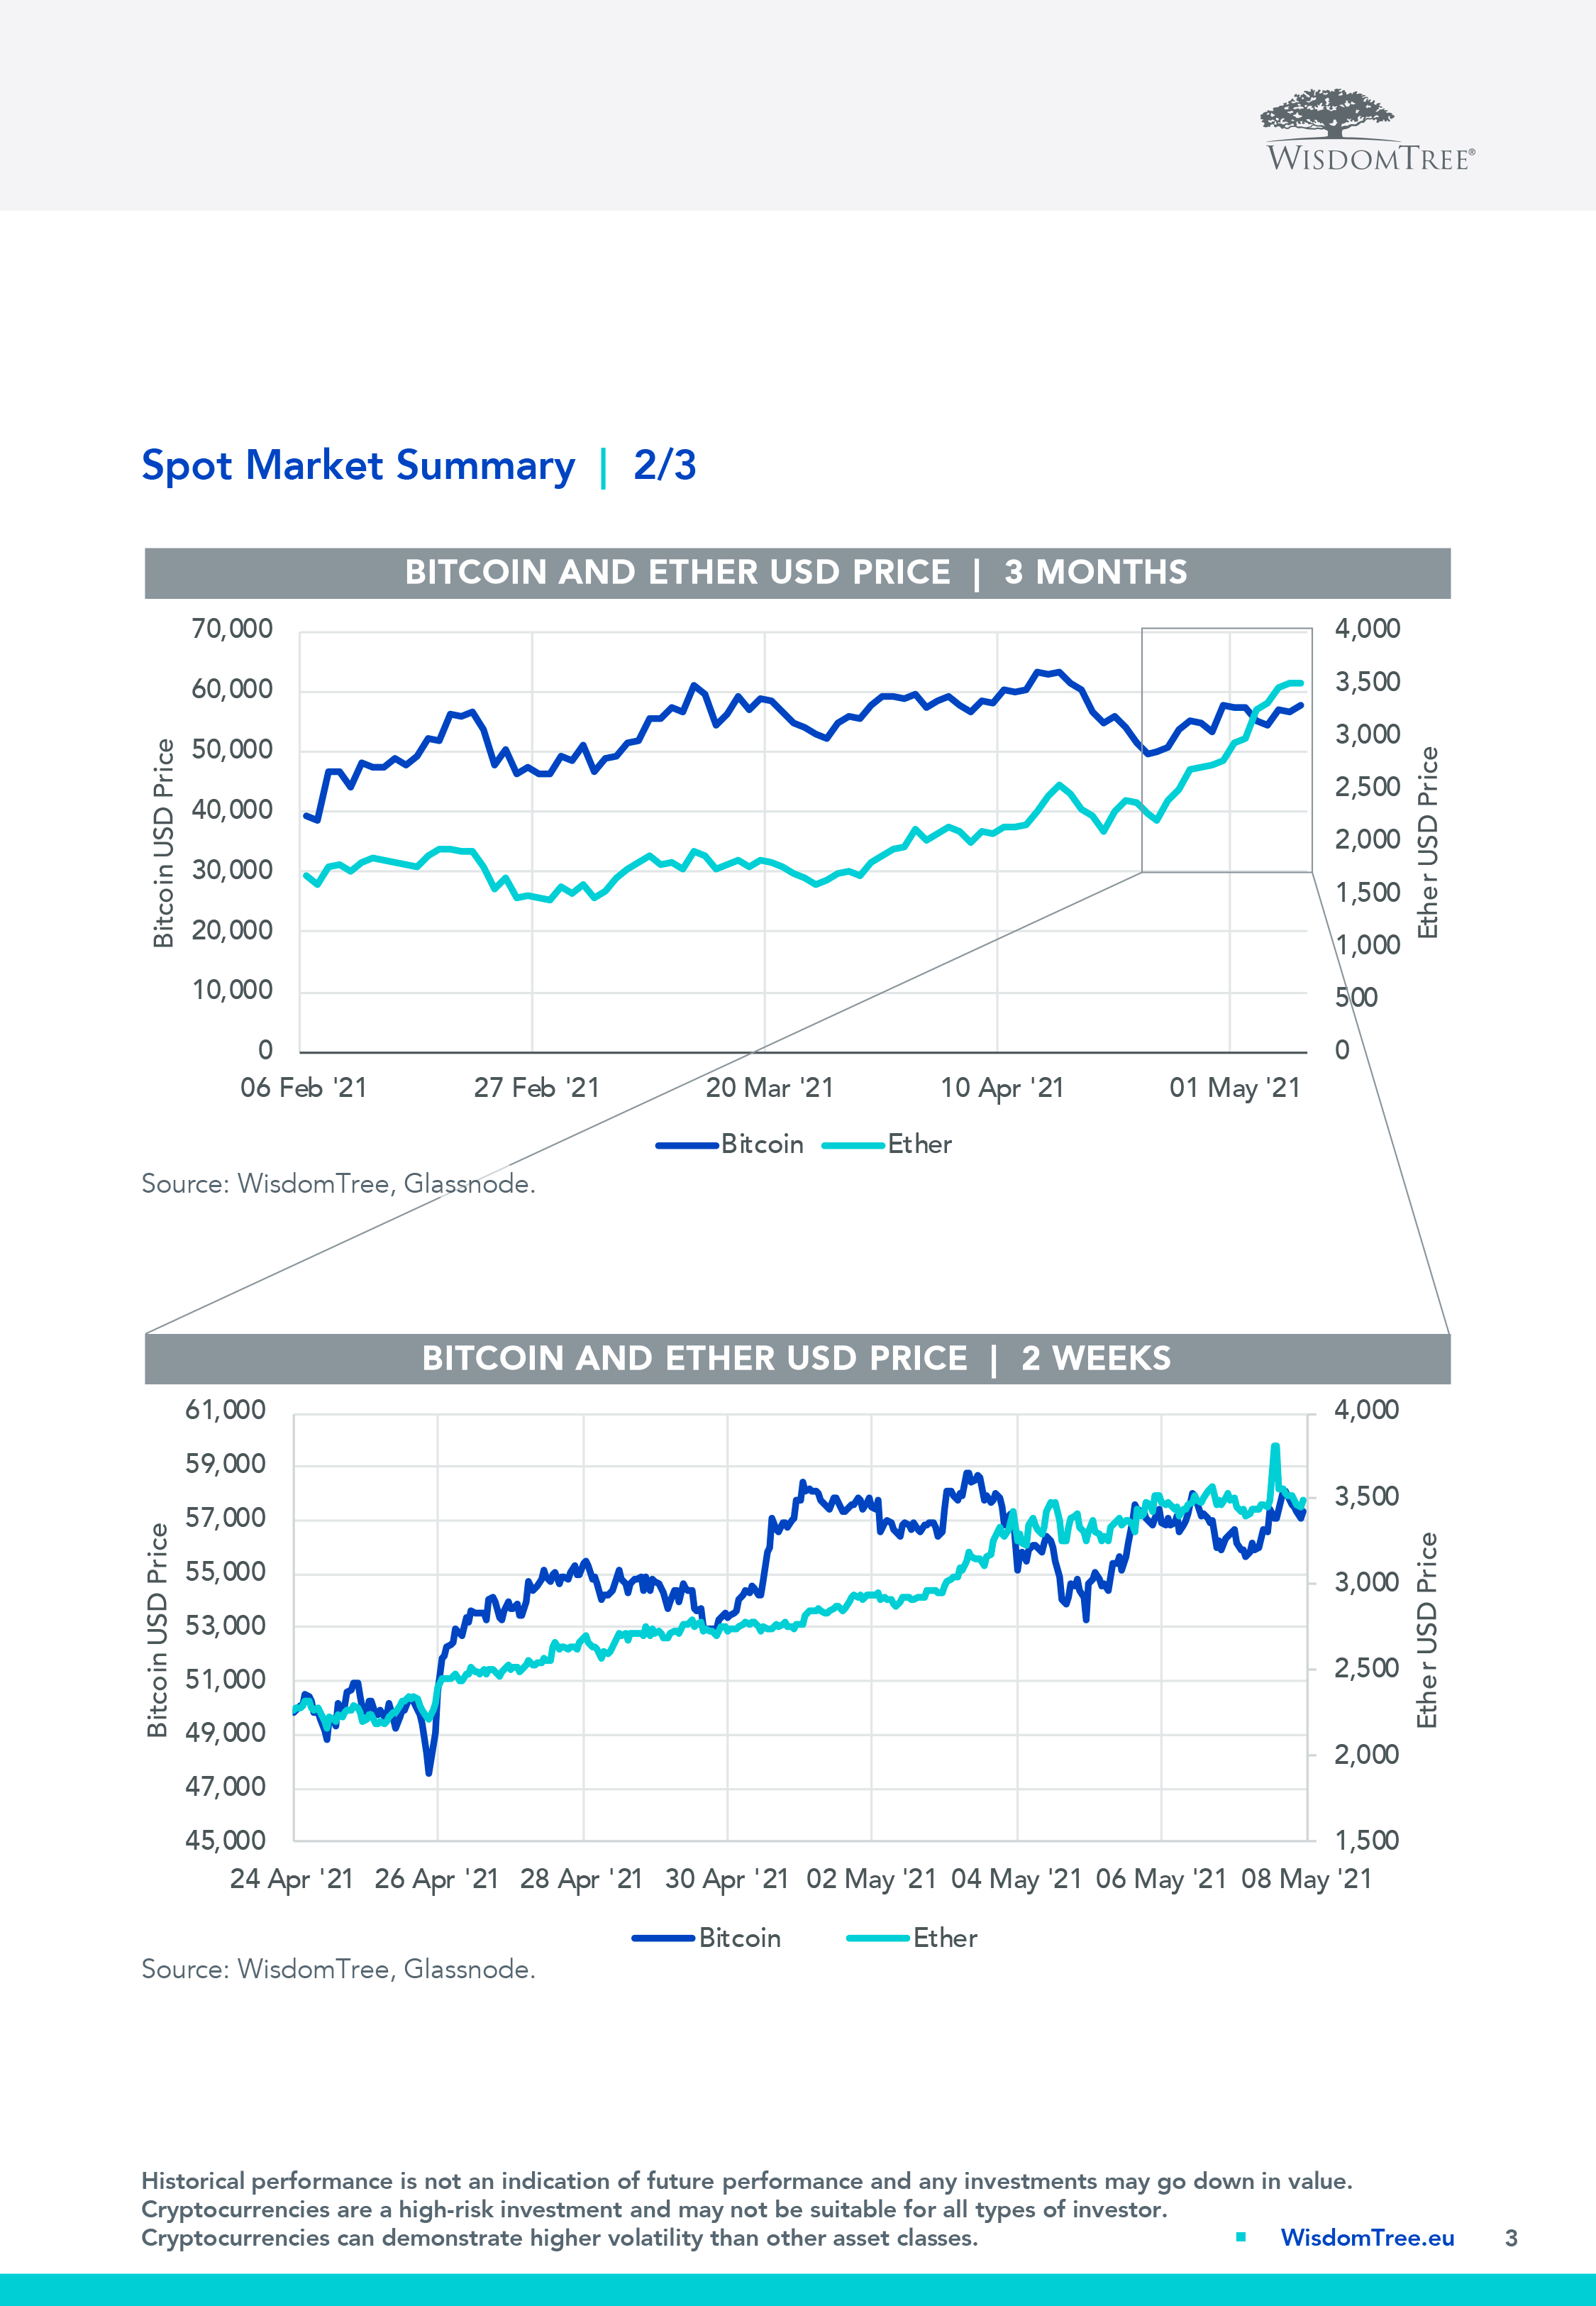Viewport: 1596px width, 2306px height.
Task: Open the WisdomTree.eu link
Action: pos(1367,2237)
